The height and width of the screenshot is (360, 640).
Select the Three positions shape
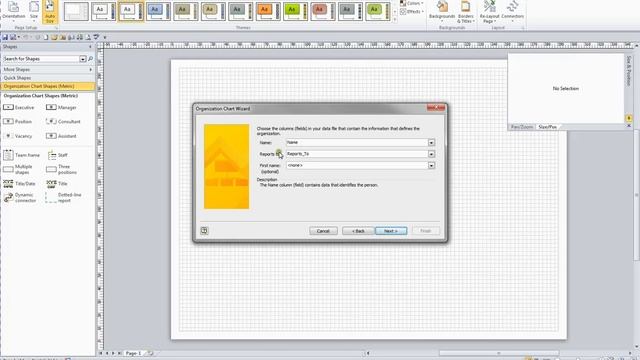pyautogui.click(x=62, y=169)
